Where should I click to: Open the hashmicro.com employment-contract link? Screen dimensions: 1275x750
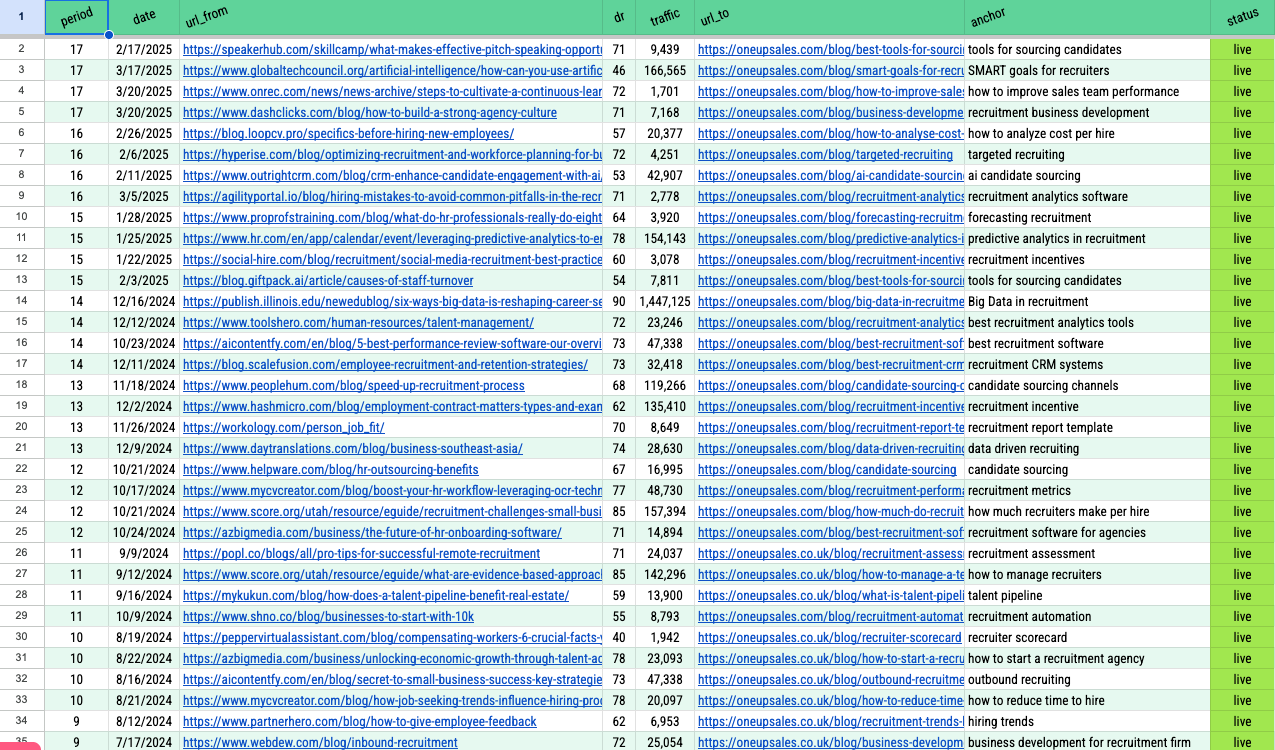(x=392, y=406)
